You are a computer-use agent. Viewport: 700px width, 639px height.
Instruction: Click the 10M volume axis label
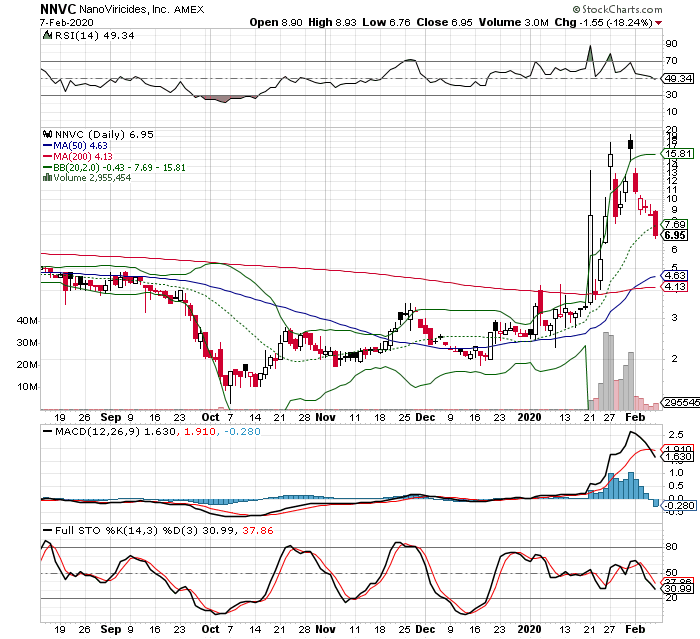click(27, 387)
